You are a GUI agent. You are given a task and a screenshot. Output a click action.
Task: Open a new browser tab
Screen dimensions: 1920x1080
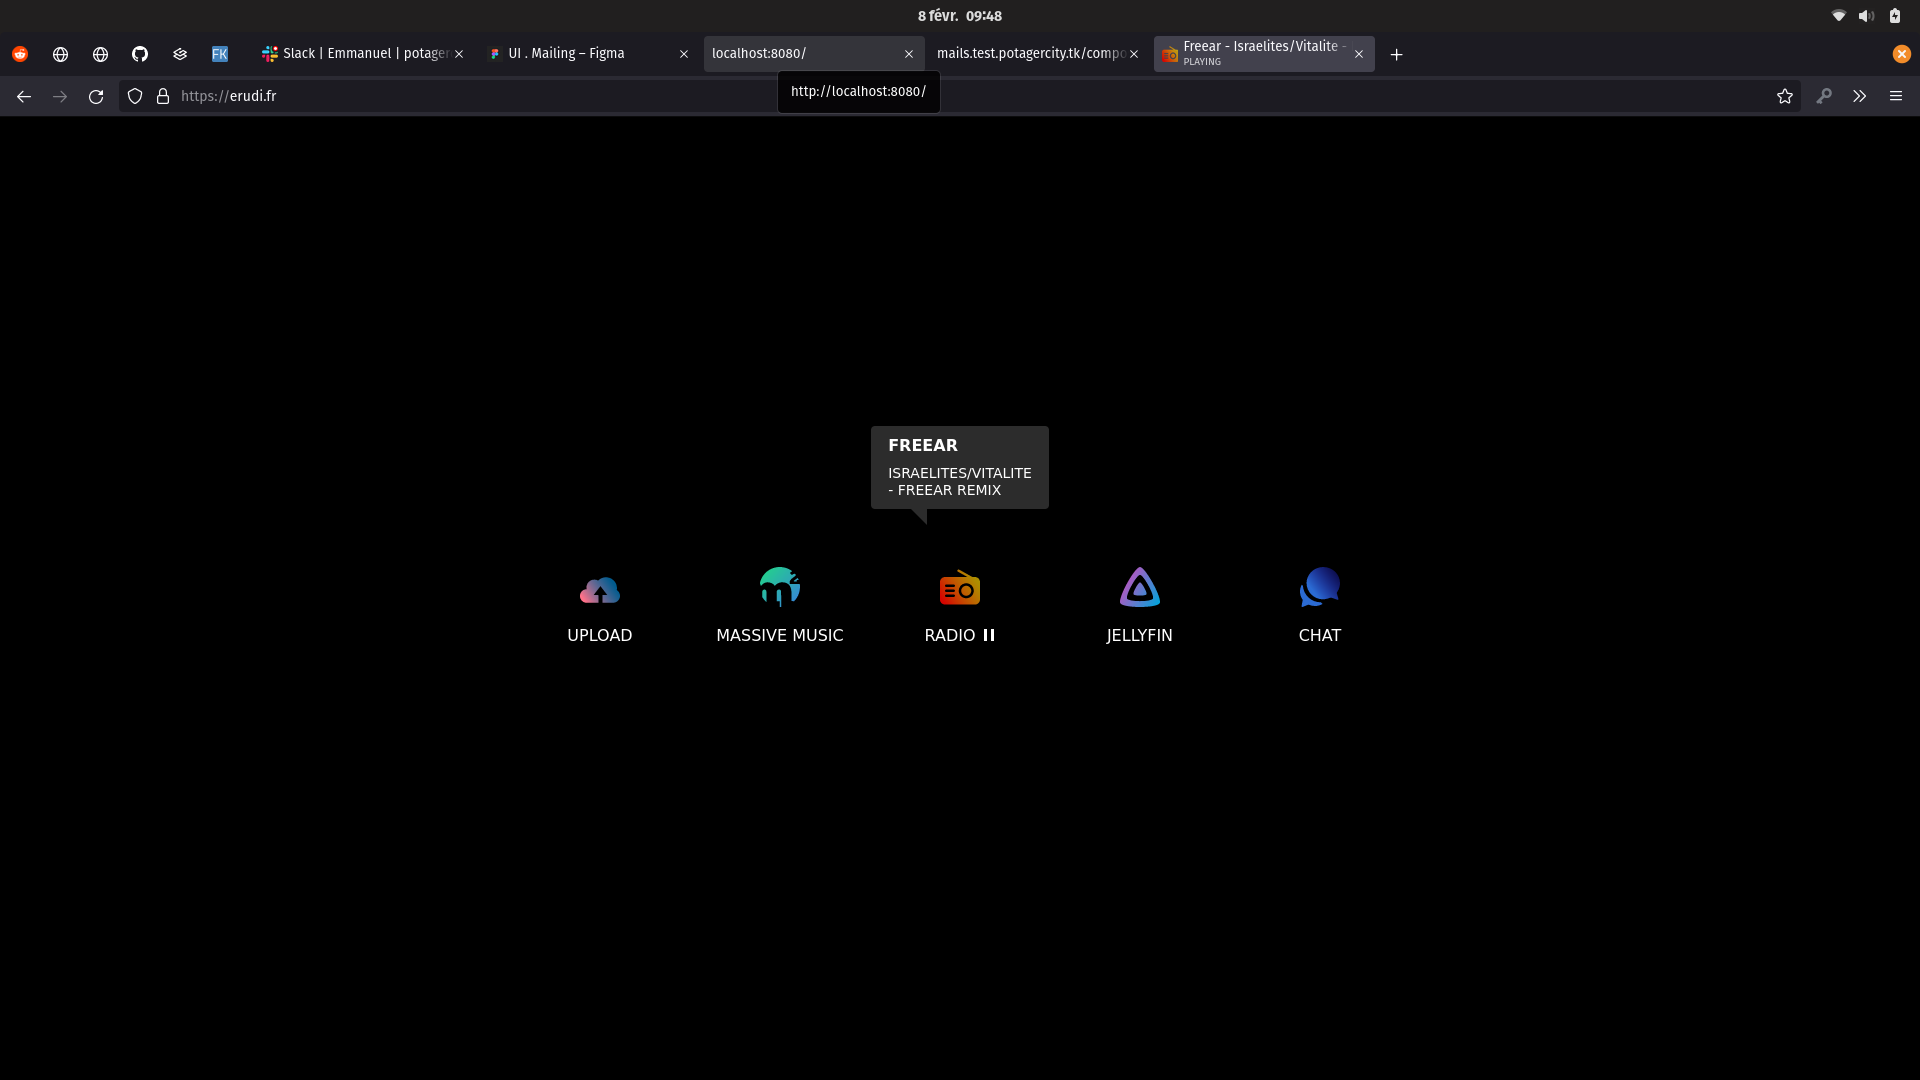pyautogui.click(x=1396, y=54)
